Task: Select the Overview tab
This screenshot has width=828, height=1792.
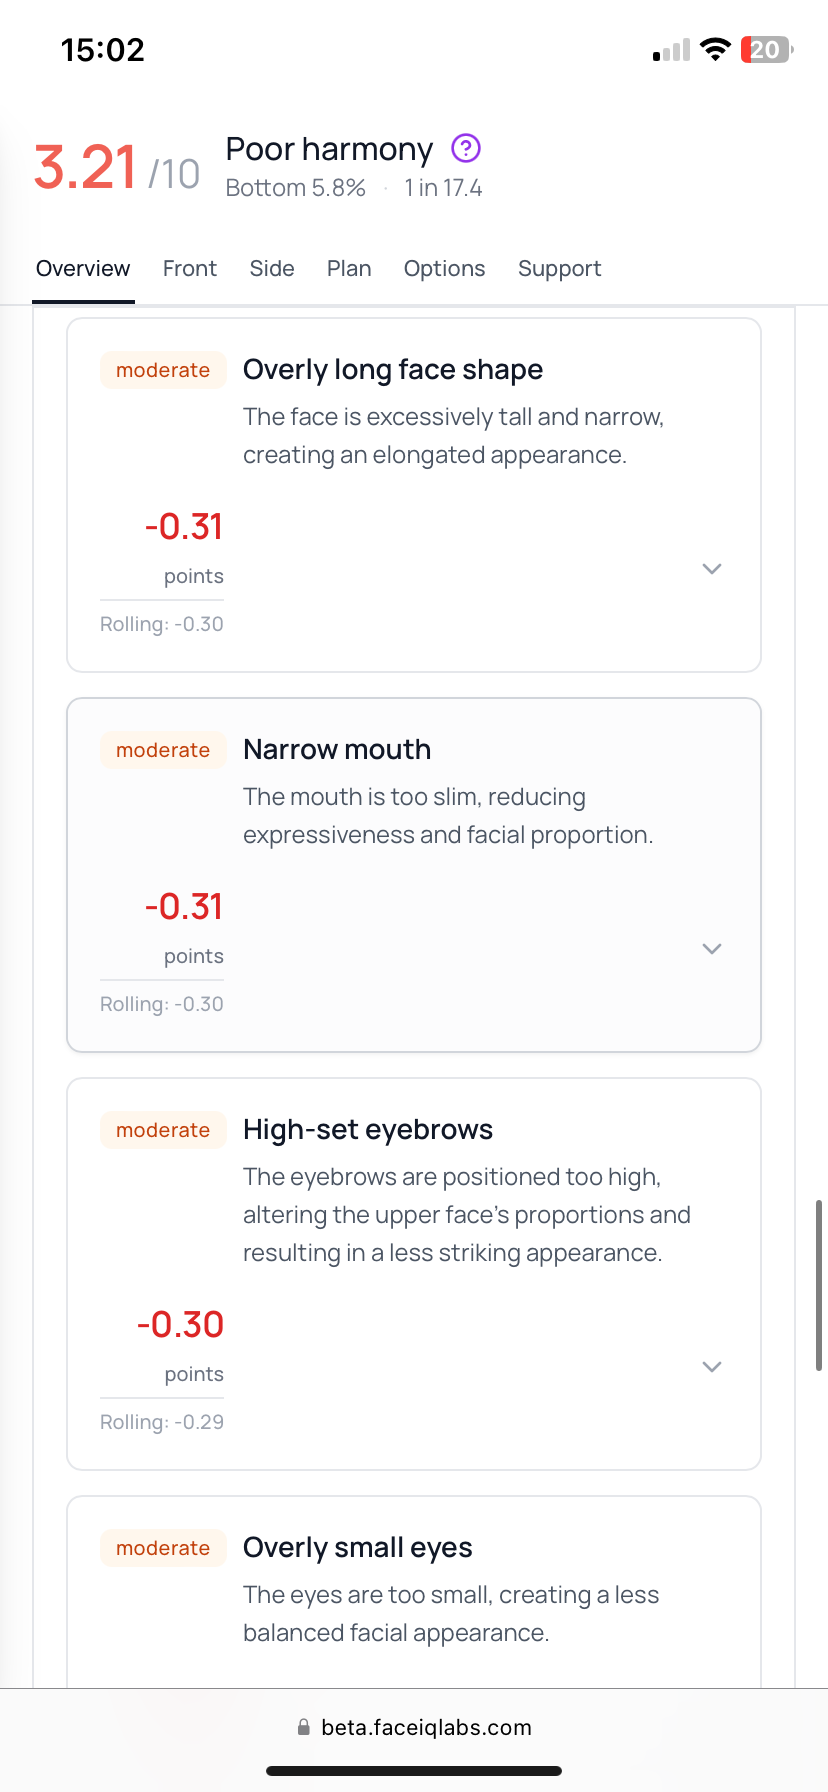Action: [x=83, y=269]
